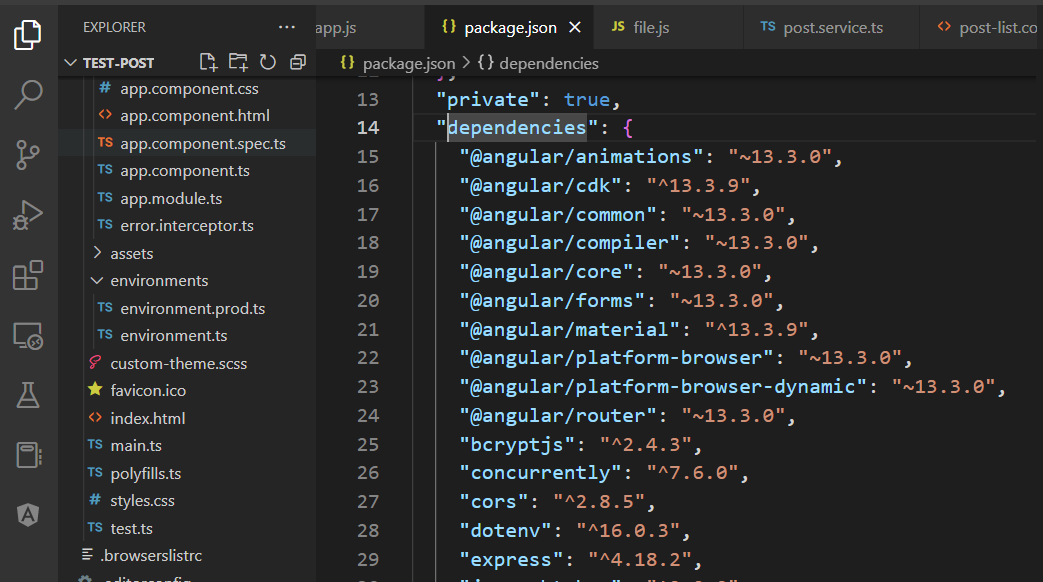The image size is (1043, 582).
Task: Open the Testing flask view
Action: (27, 395)
